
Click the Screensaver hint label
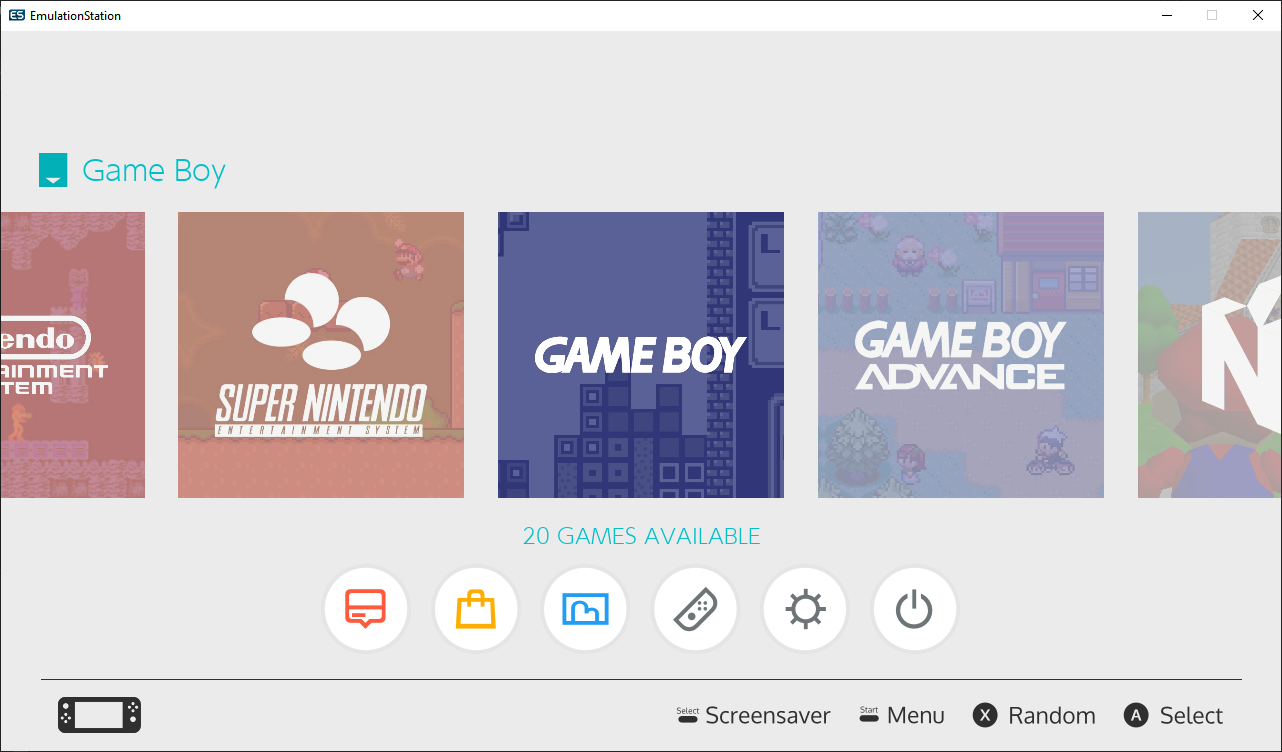(768, 716)
